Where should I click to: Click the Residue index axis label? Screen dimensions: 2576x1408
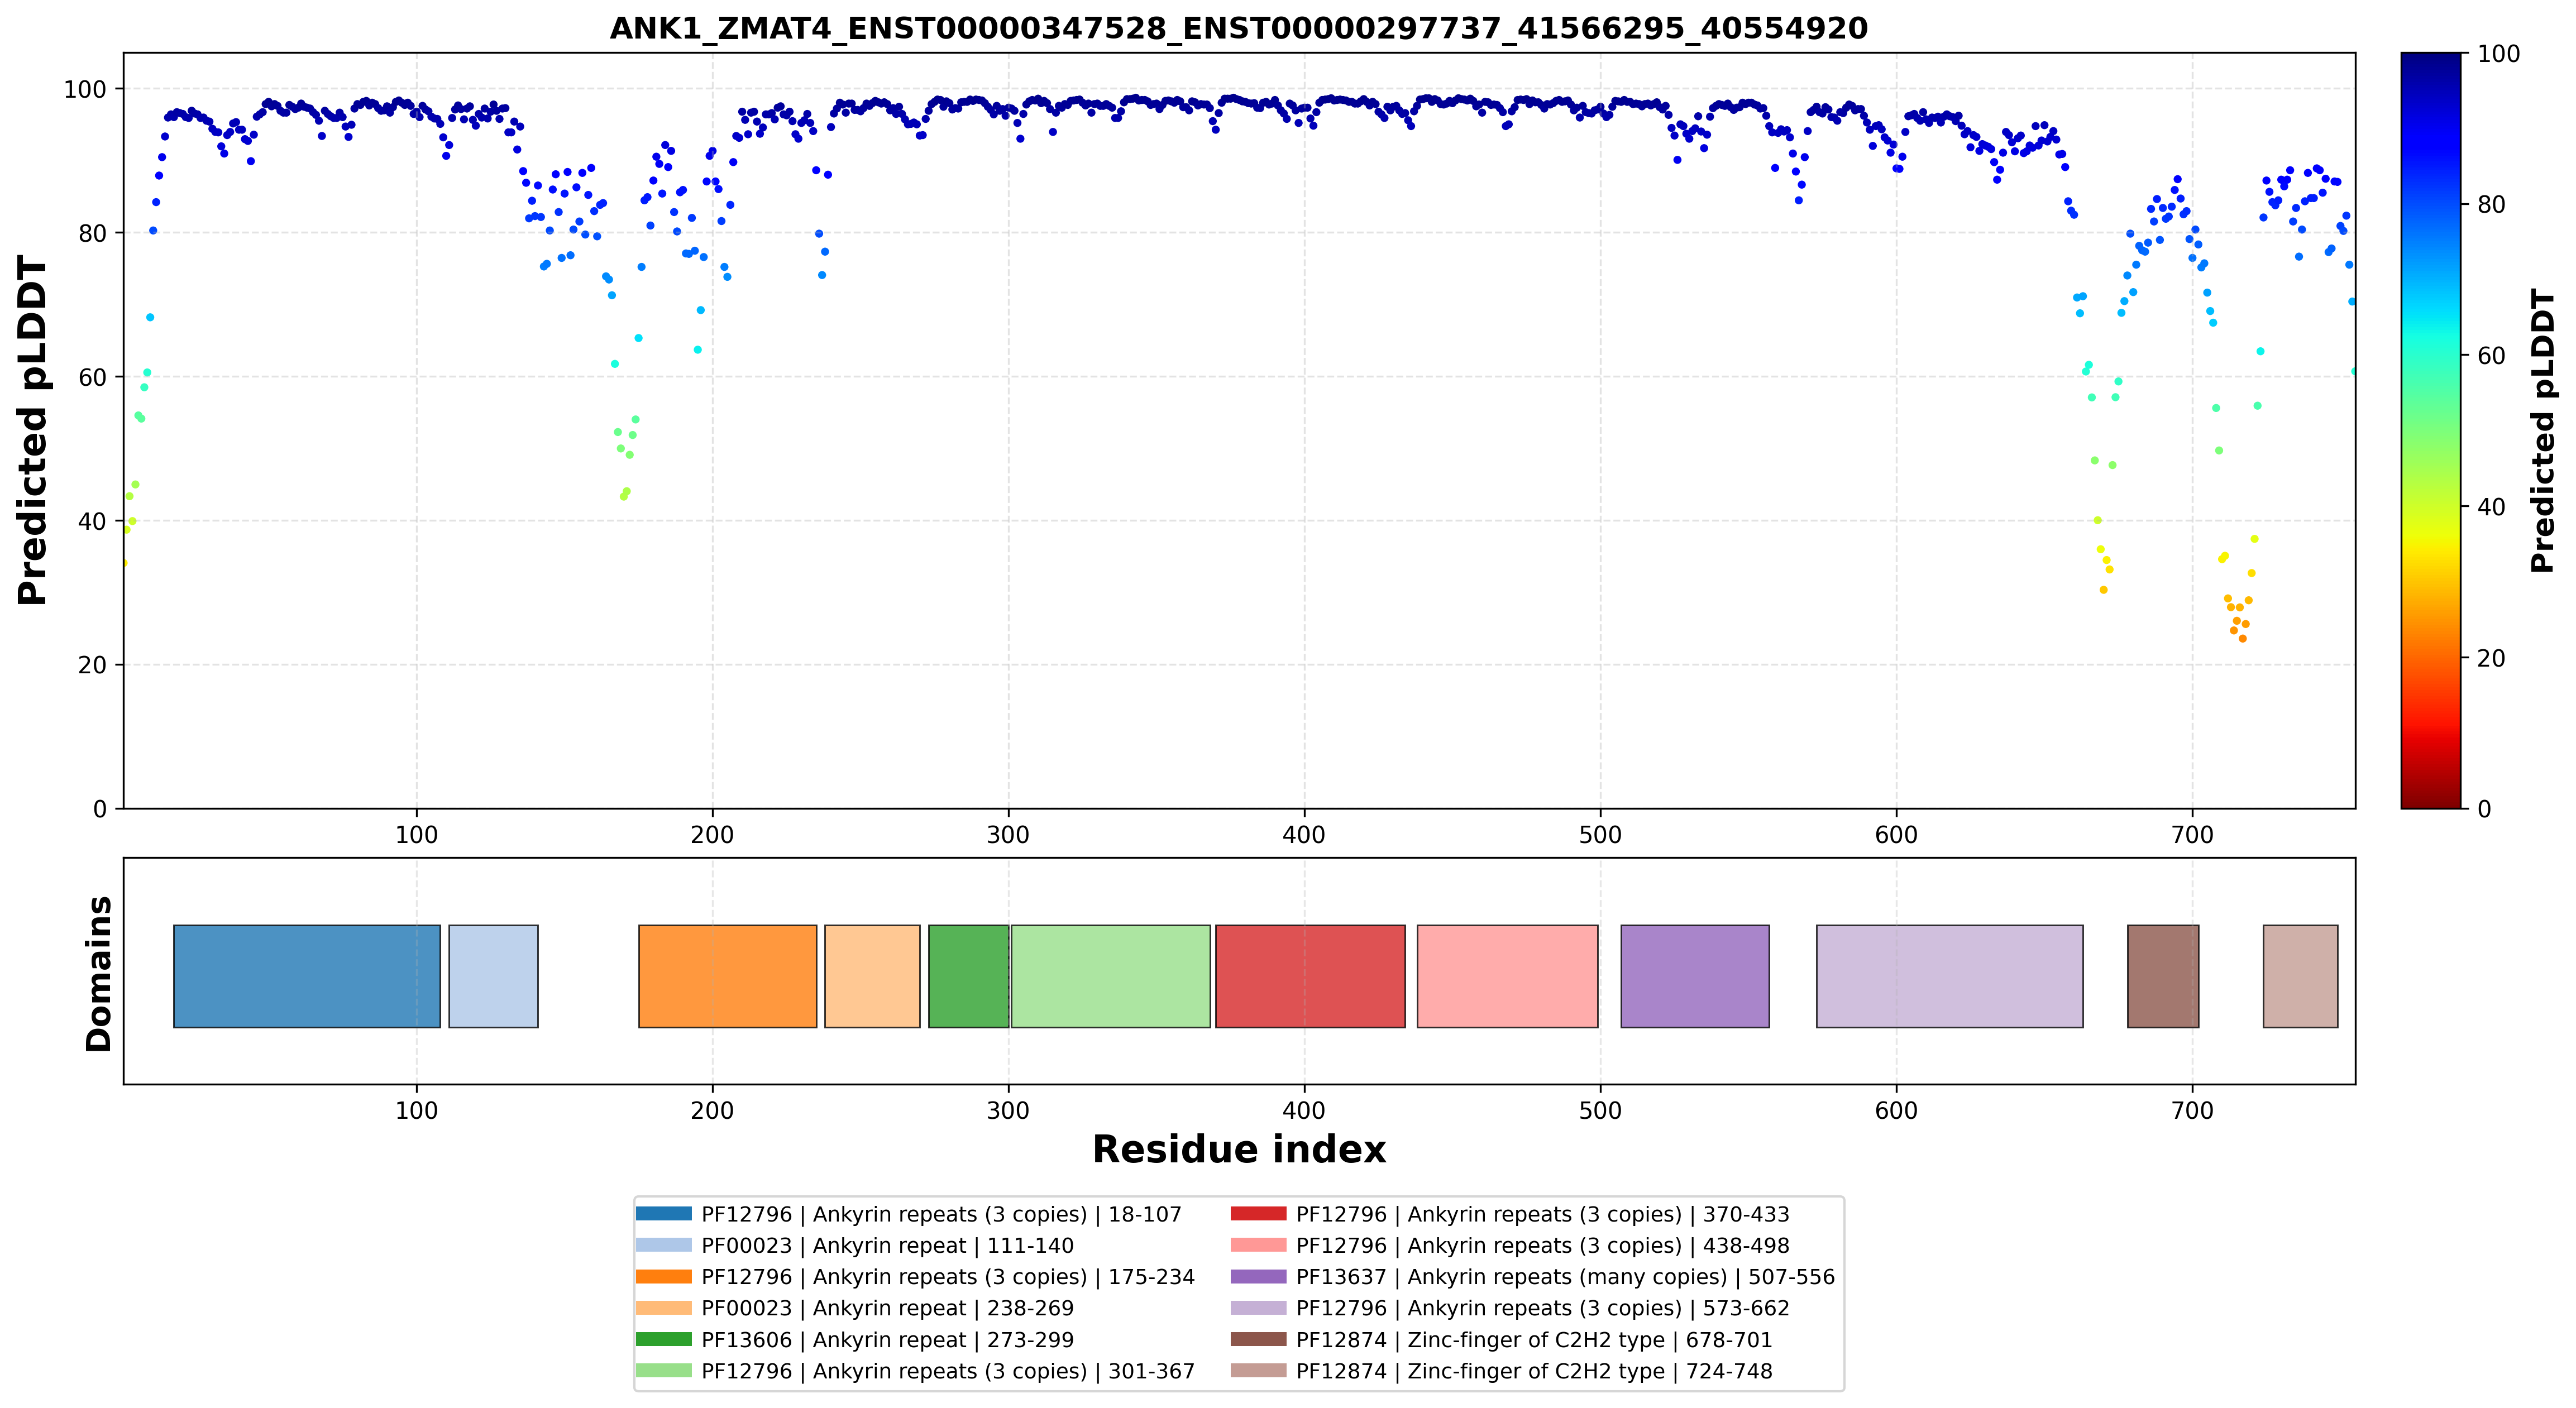click(x=1239, y=1150)
